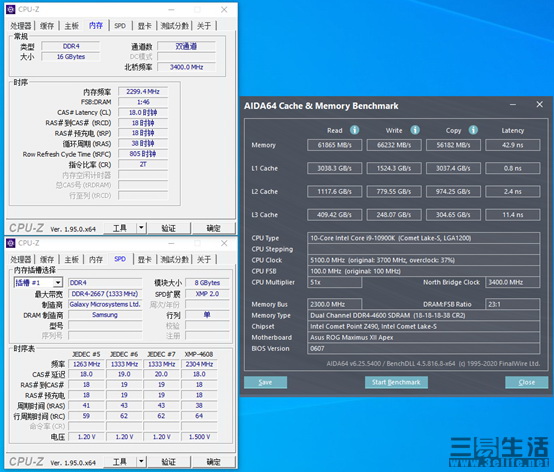Screen dimensions: 554x472
Task: Minimize the AIDA64 benchmark window
Action: (513, 105)
